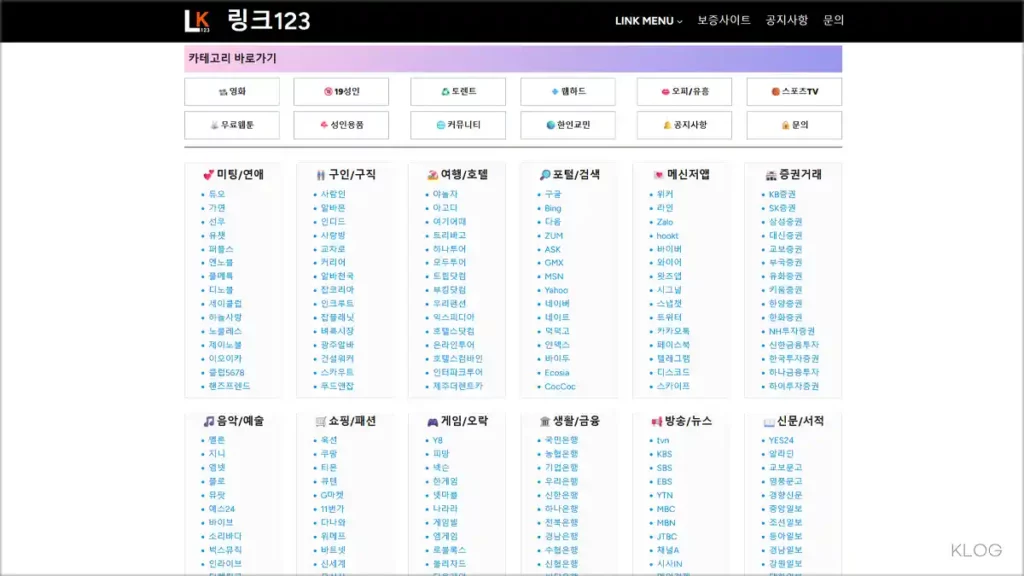Click the hearts icon beside 미팅/연애
This screenshot has width=1024, height=576.
coord(208,175)
